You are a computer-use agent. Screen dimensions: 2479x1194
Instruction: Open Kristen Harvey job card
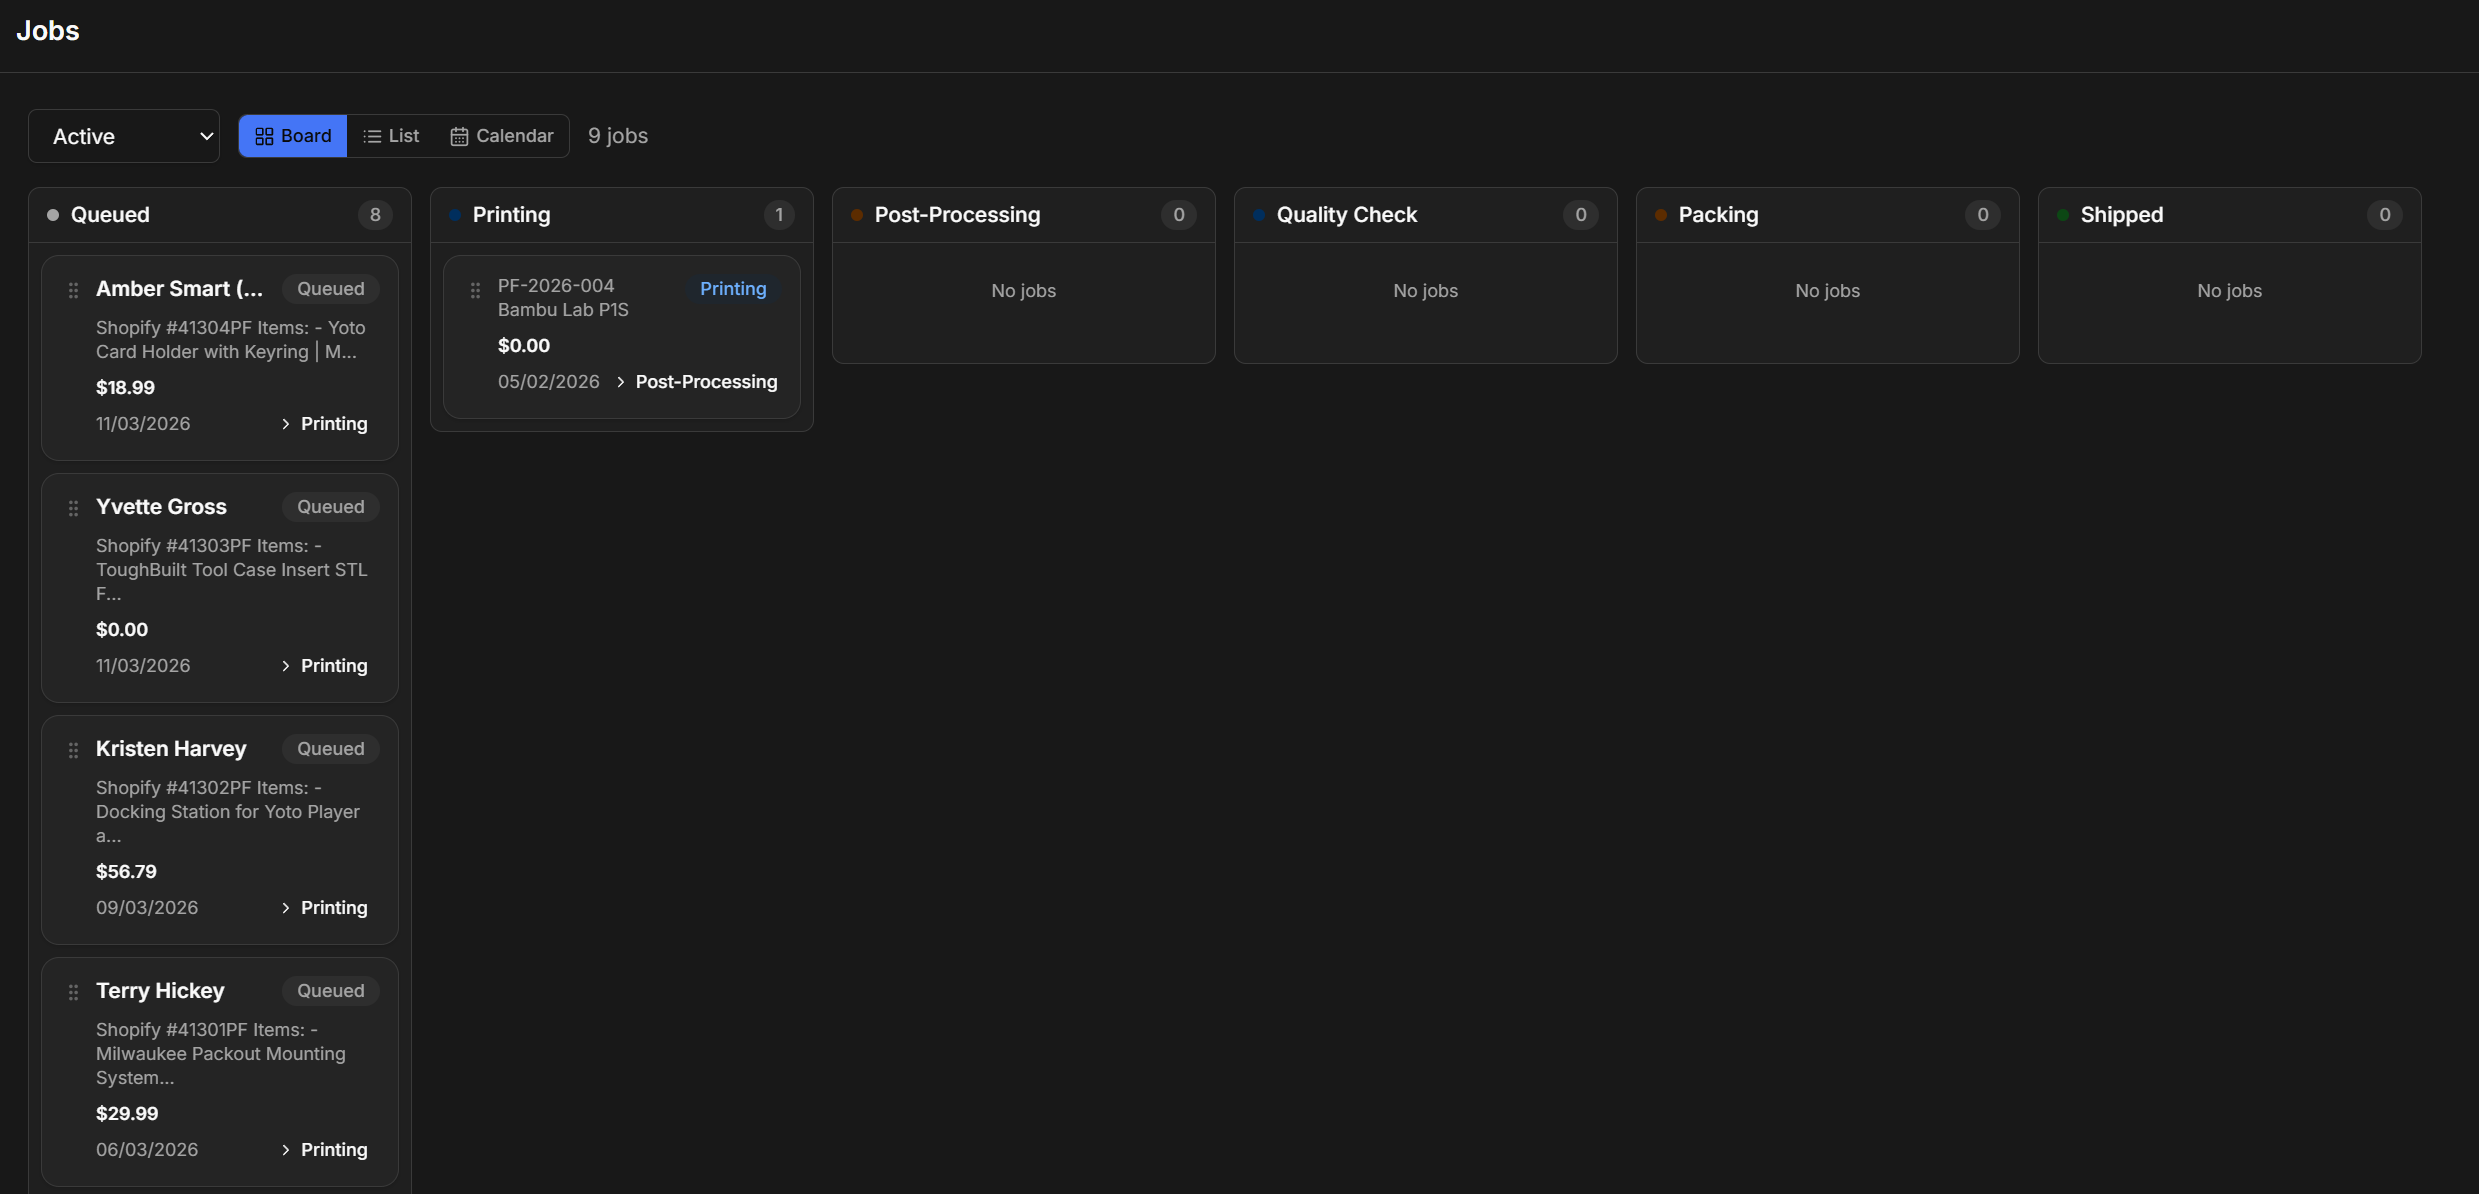171,749
